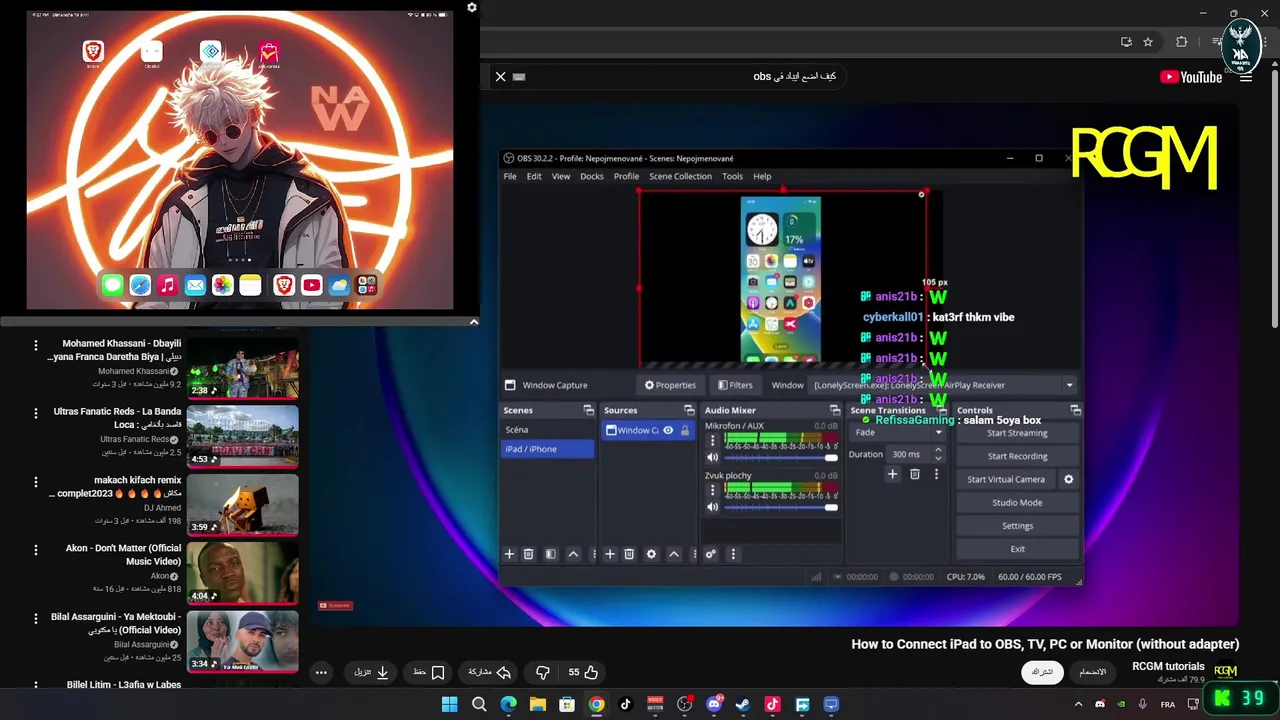The image size is (1280, 720).
Task: Open Ultras Fanatic Reds La Banda thumbnail
Action: 242,437
